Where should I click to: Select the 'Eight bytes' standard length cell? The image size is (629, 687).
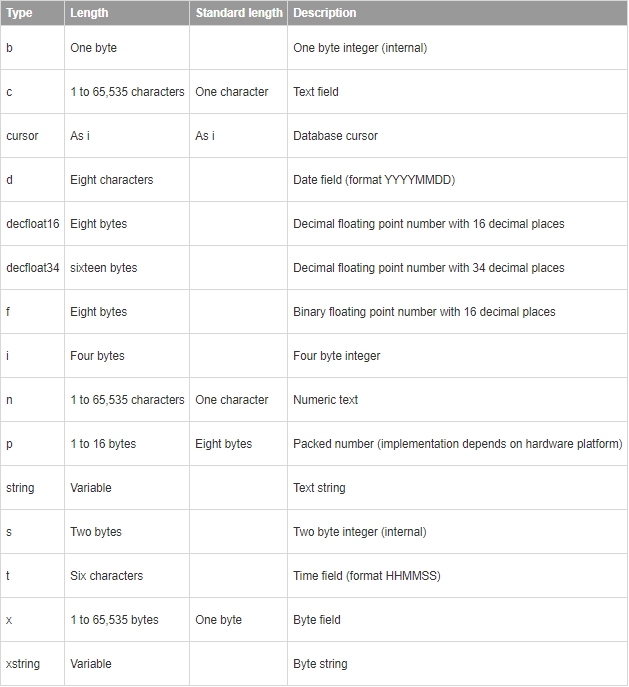pos(224,444)
